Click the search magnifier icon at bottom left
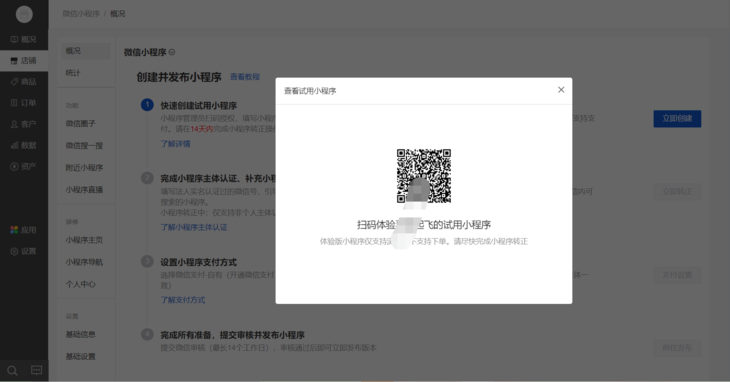 [12, 370]
